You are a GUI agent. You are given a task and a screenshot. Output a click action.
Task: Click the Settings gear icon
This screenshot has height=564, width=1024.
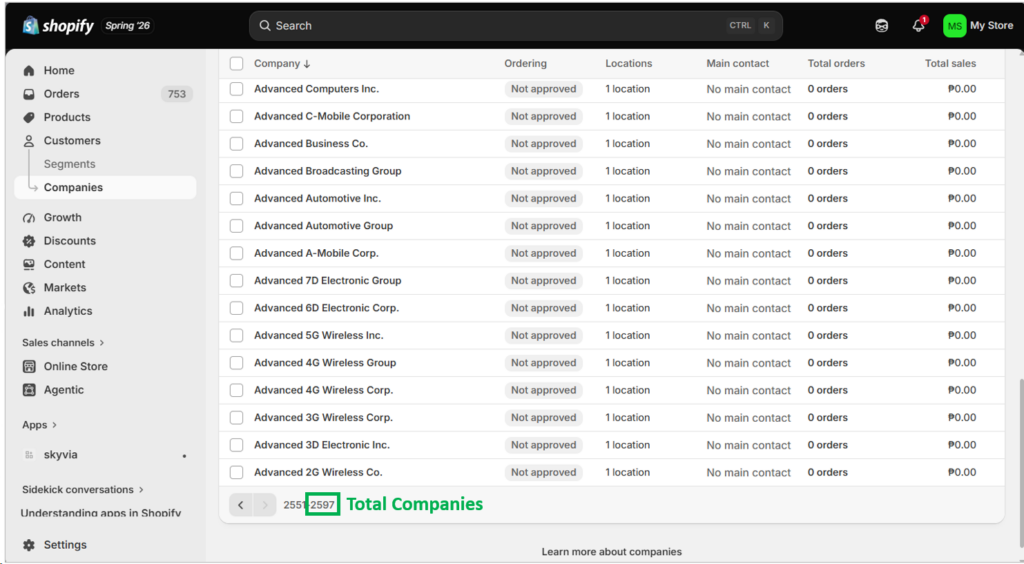click(x=29, y=544)
